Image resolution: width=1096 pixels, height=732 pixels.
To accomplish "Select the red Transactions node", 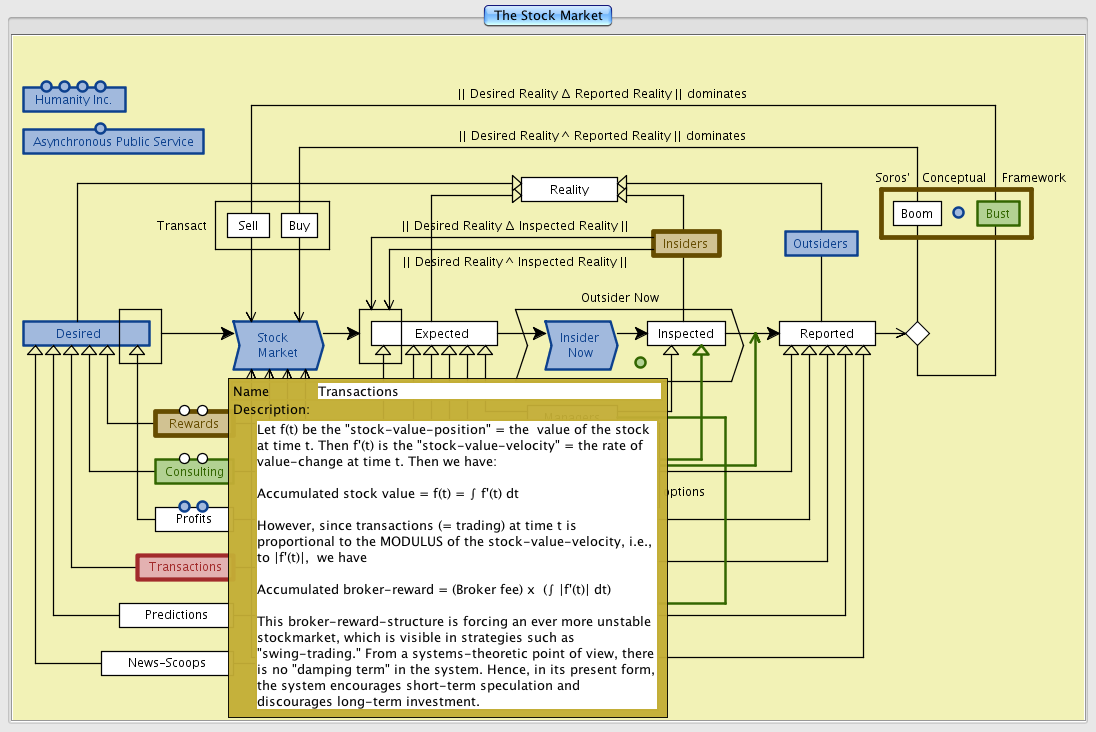I will pos(185,567).
